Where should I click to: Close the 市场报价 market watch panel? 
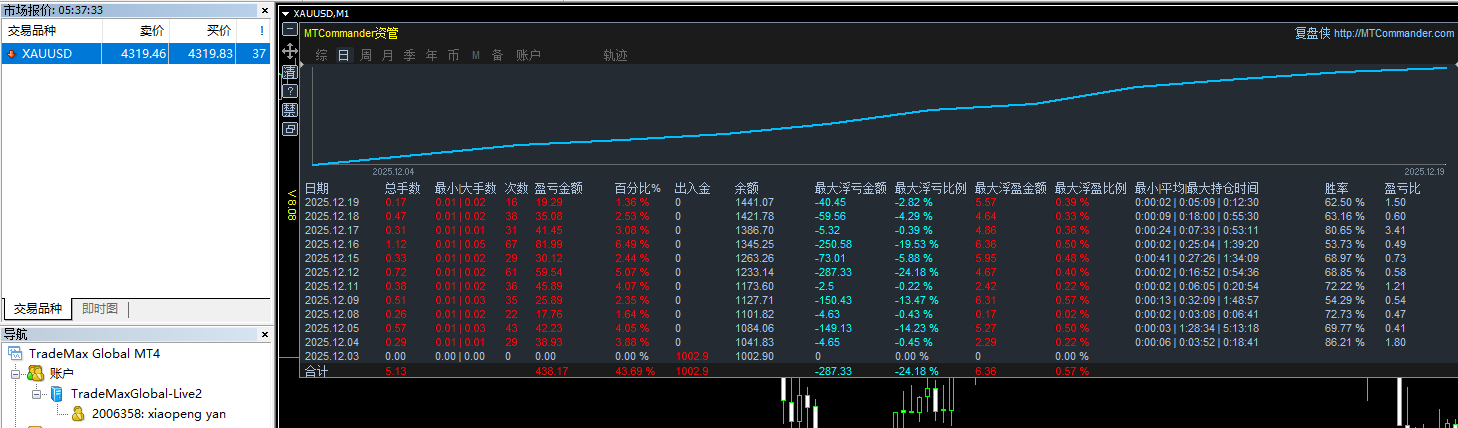[x=265, y=9]
